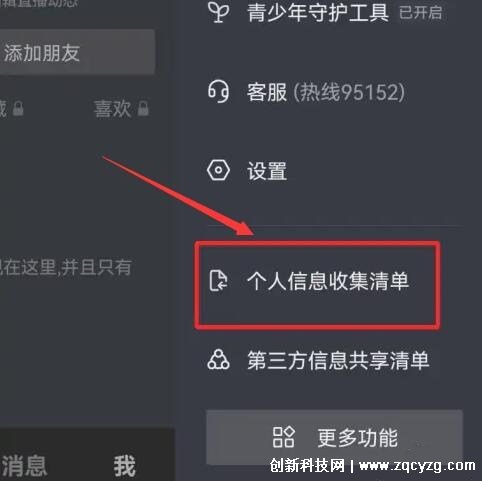Tap the 已开启 status label
The image size is (482, 481).
point(420,13)
